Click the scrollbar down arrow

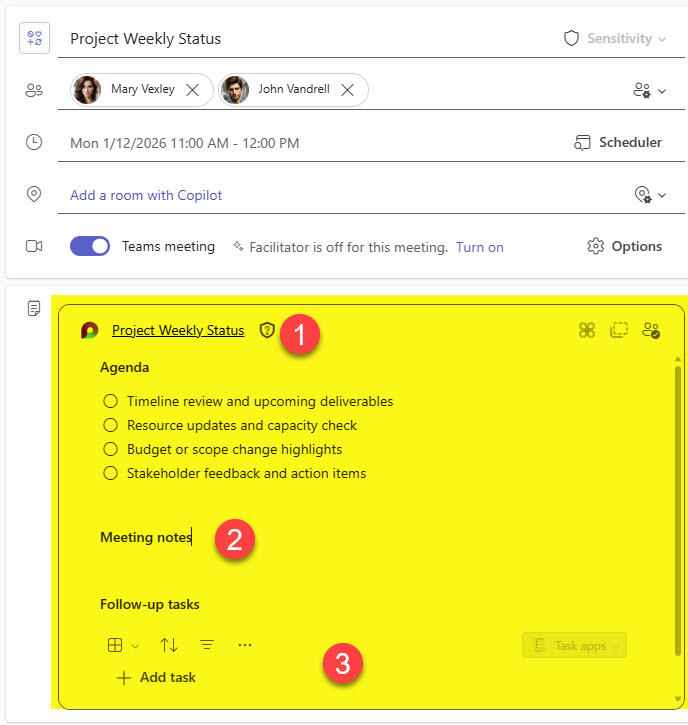point(678,699)
